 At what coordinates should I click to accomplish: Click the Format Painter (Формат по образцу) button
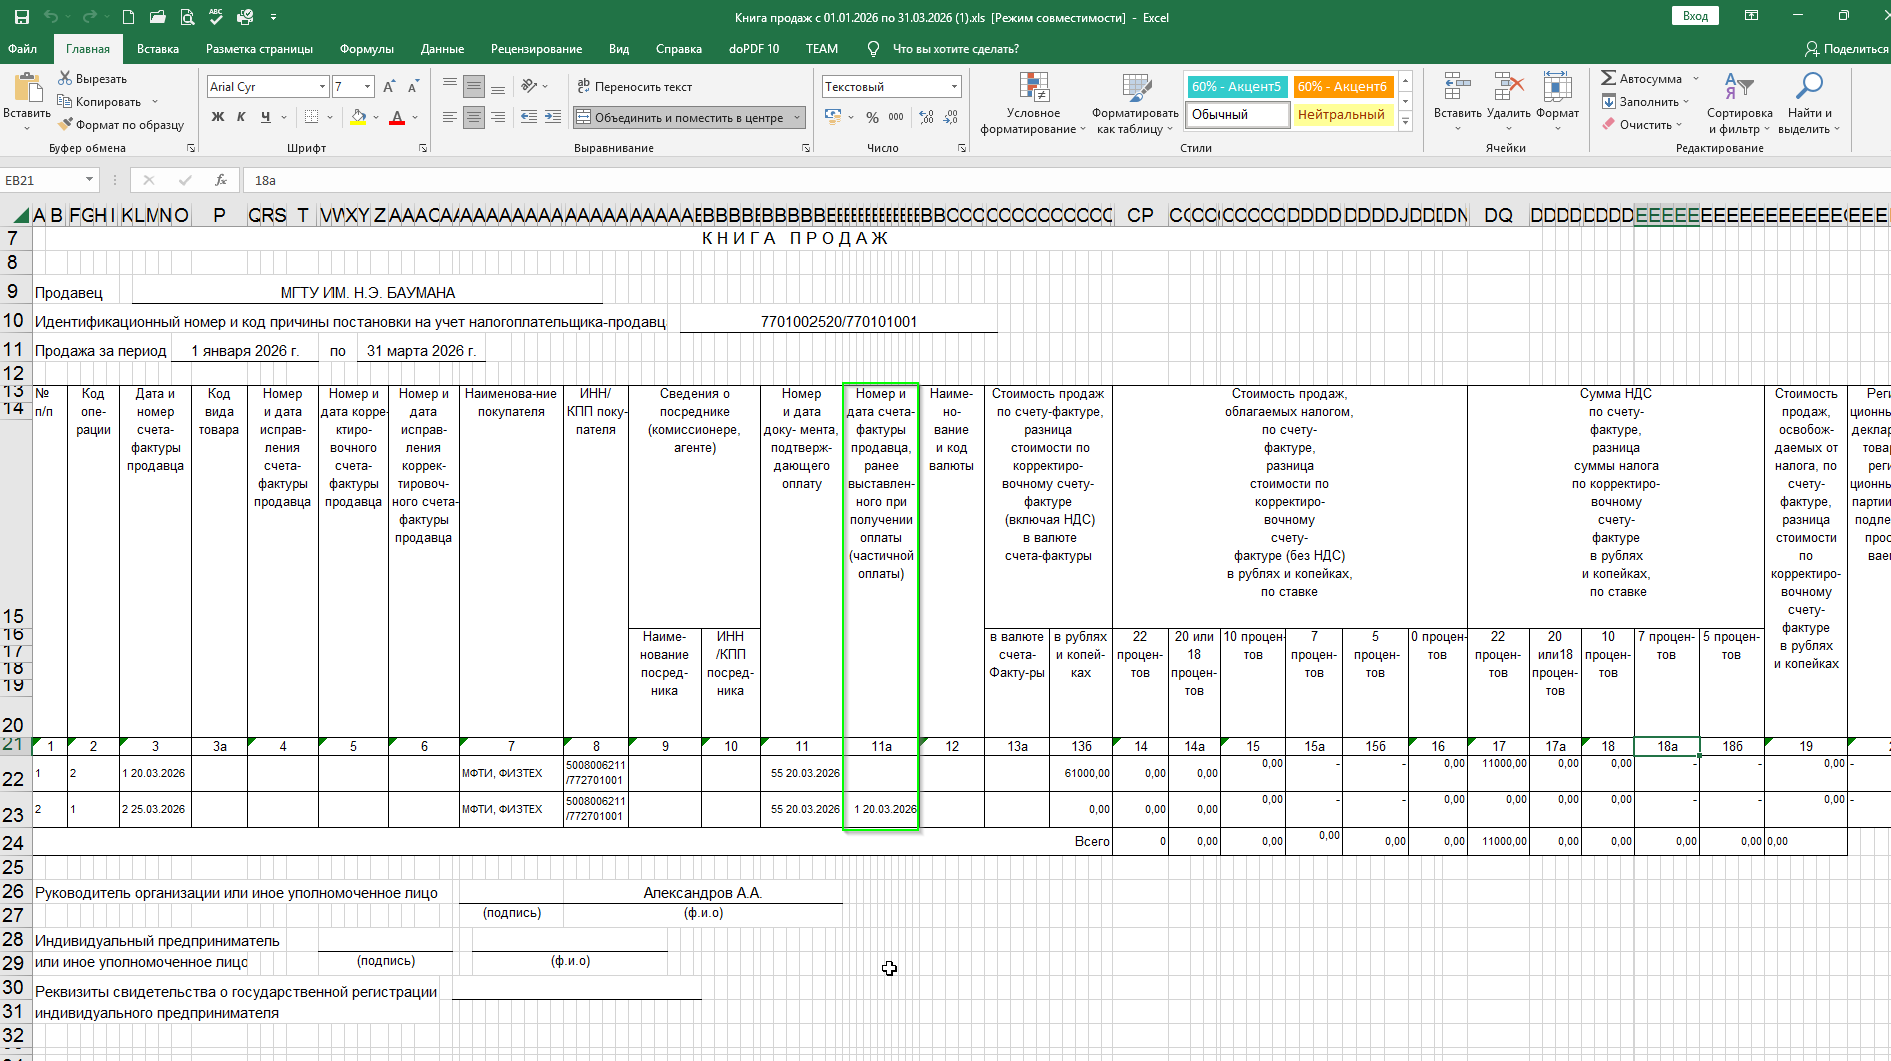tap(121, 125)
